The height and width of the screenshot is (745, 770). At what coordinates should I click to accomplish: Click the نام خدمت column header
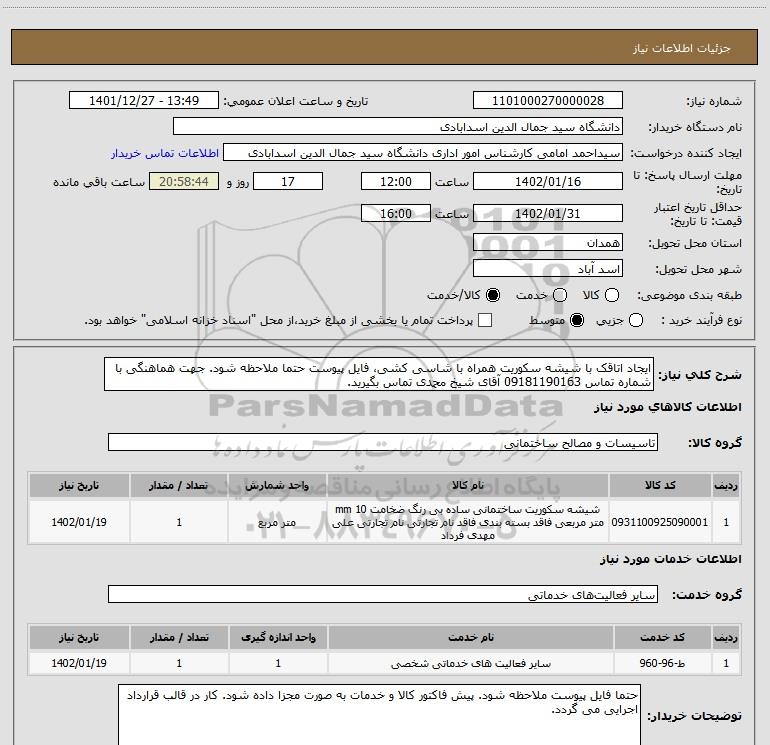click(x=470, y=637)
